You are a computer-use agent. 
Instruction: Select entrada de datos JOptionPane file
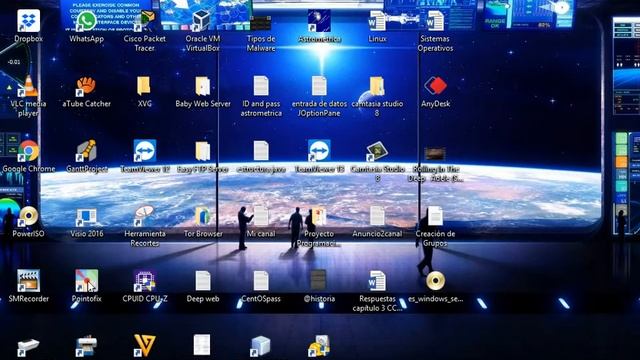[x=319, y=96]
